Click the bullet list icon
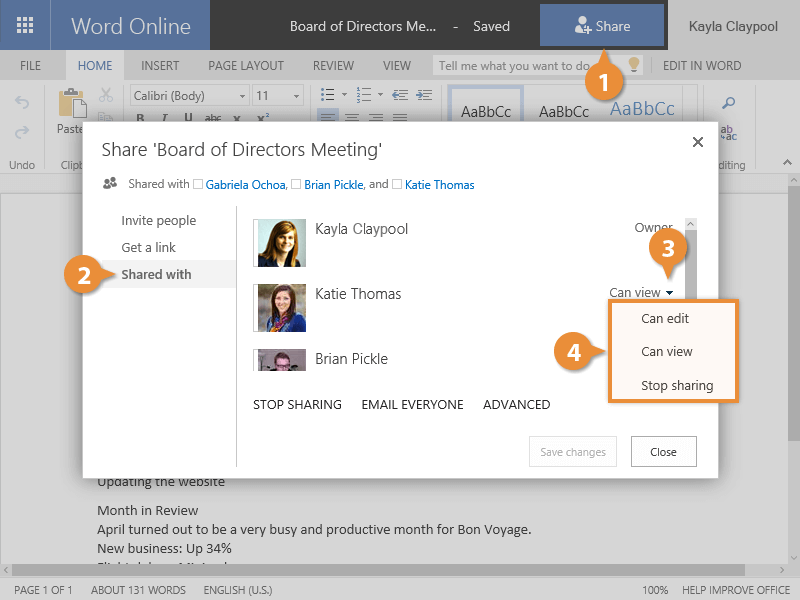This screenshot has height=600, width=800. (327, 95)
